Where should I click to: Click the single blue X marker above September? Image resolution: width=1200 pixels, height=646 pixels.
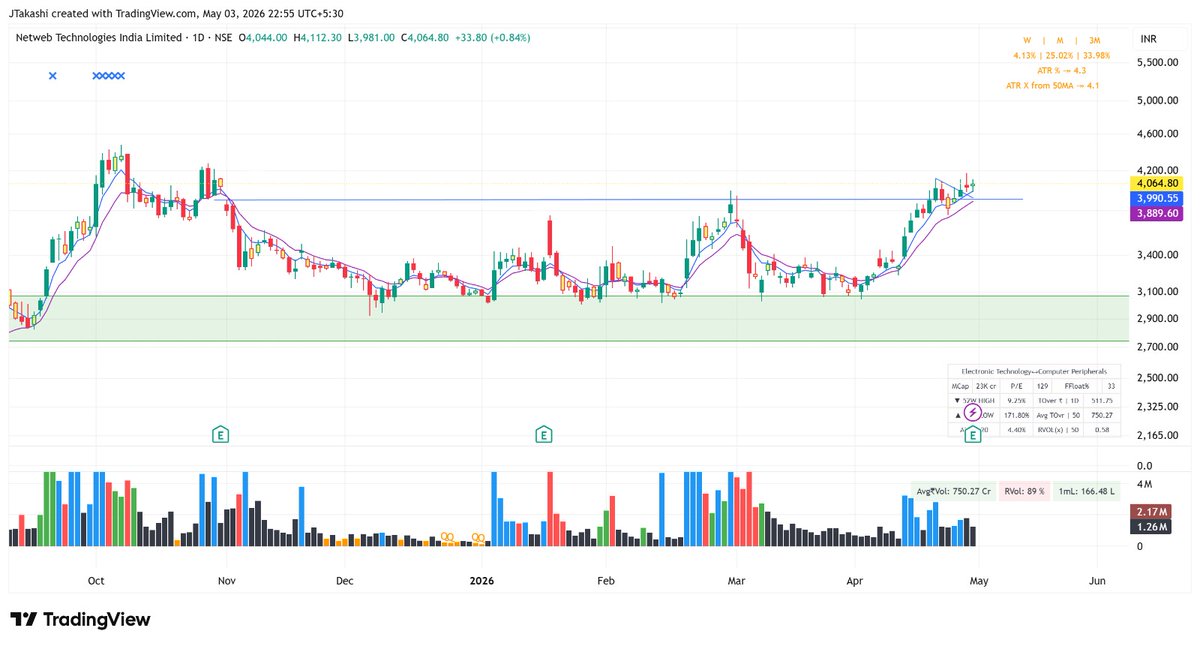click(53, 75)
